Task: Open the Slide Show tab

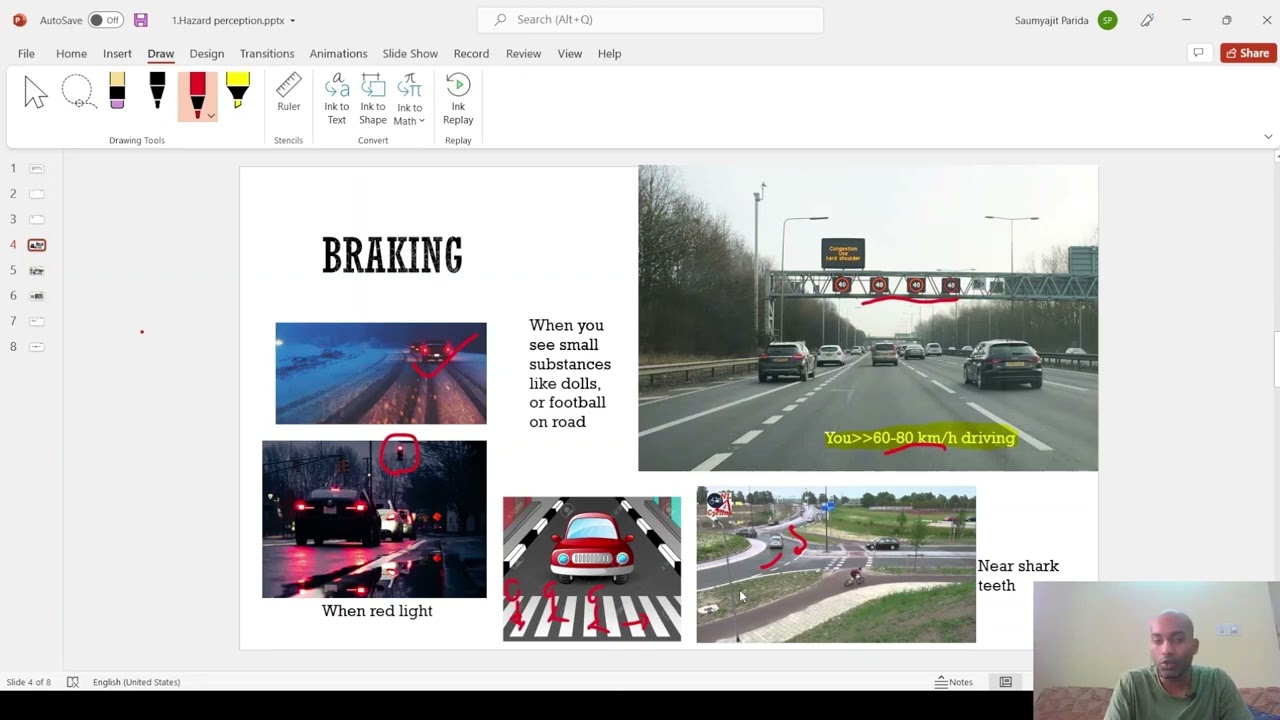Action: [410, 54]
